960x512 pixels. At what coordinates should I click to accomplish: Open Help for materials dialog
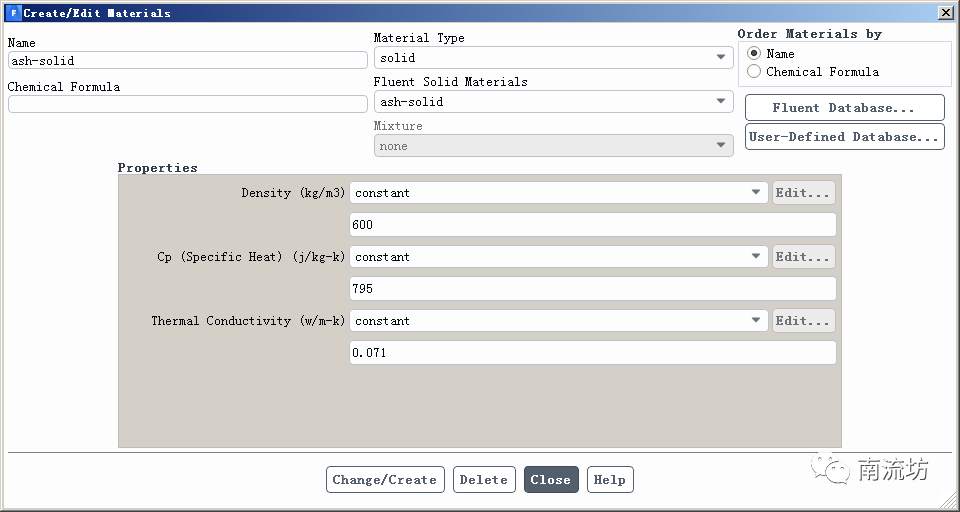click(x=610, y=480)
